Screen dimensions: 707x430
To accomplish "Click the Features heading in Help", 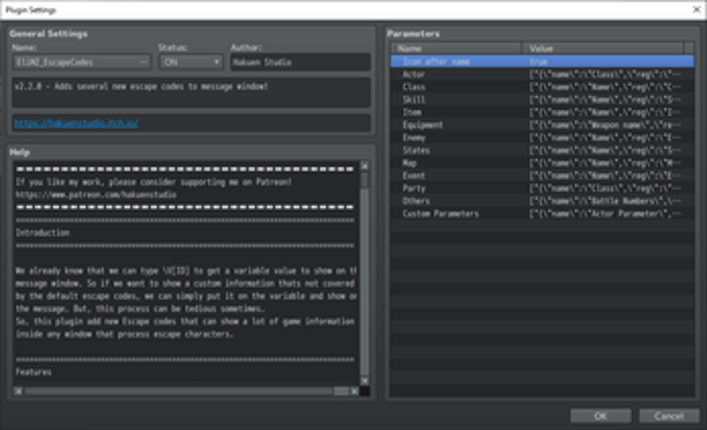I will [x=33, y=372].
